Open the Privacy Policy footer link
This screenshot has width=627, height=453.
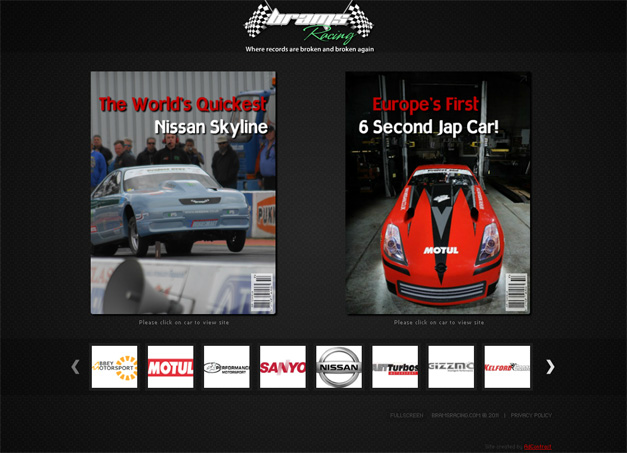[531, 415]
